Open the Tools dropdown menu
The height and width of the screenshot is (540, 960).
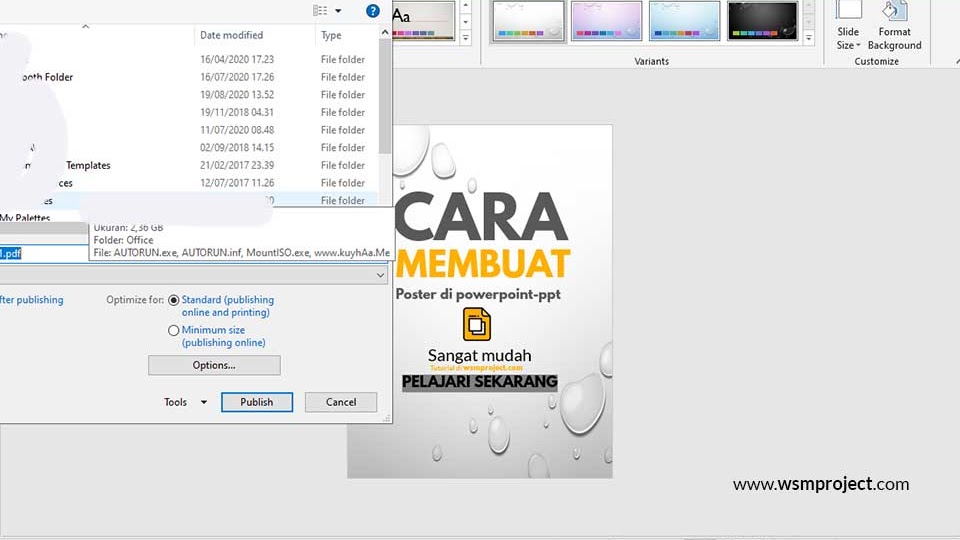pos(185,402)
